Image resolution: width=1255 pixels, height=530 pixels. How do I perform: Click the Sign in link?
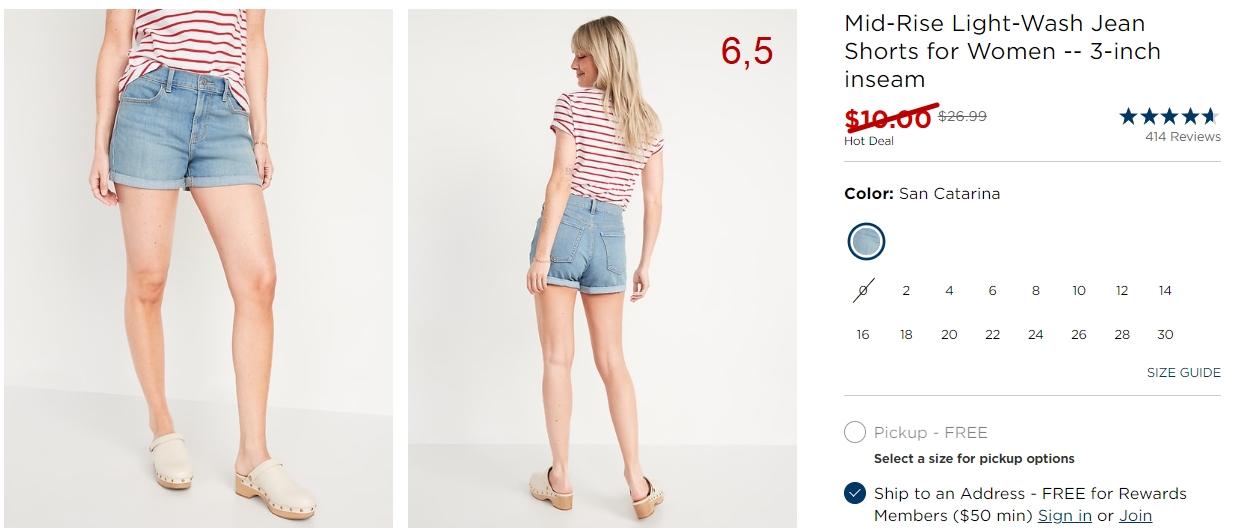[x=1065, y=516]
